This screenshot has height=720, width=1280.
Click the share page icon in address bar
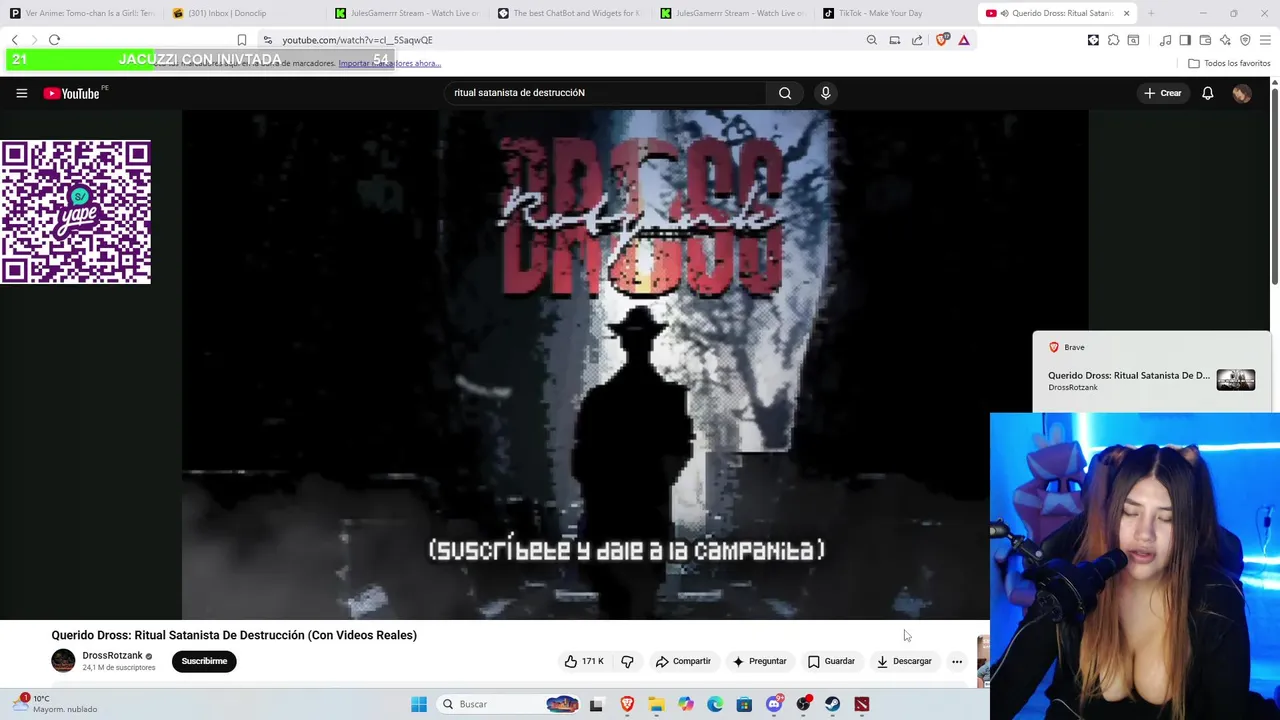917,40
